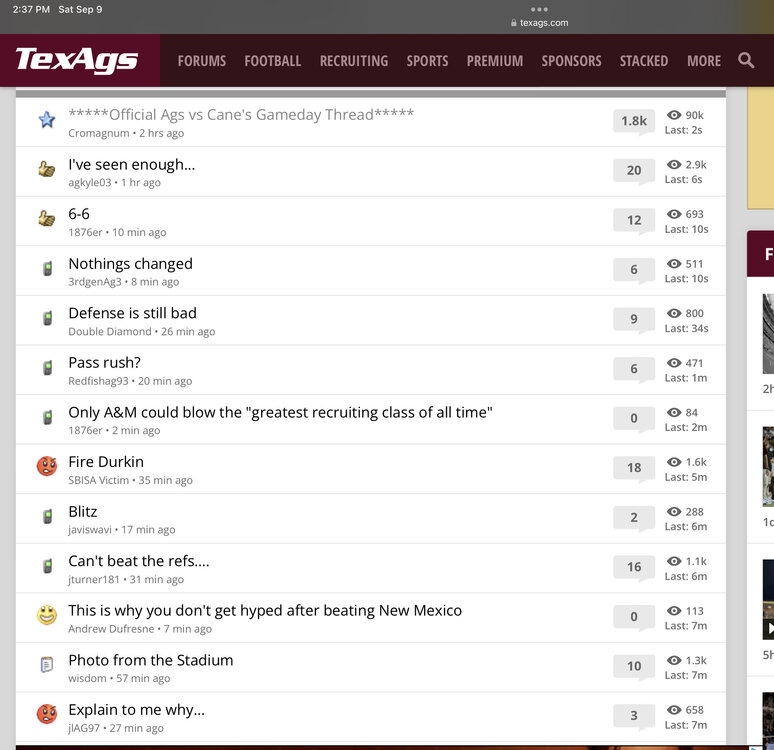Click thumbs-up icon next to "I've seen enough..."
This screenshot has height=750, width=774.
click(47, 170)
